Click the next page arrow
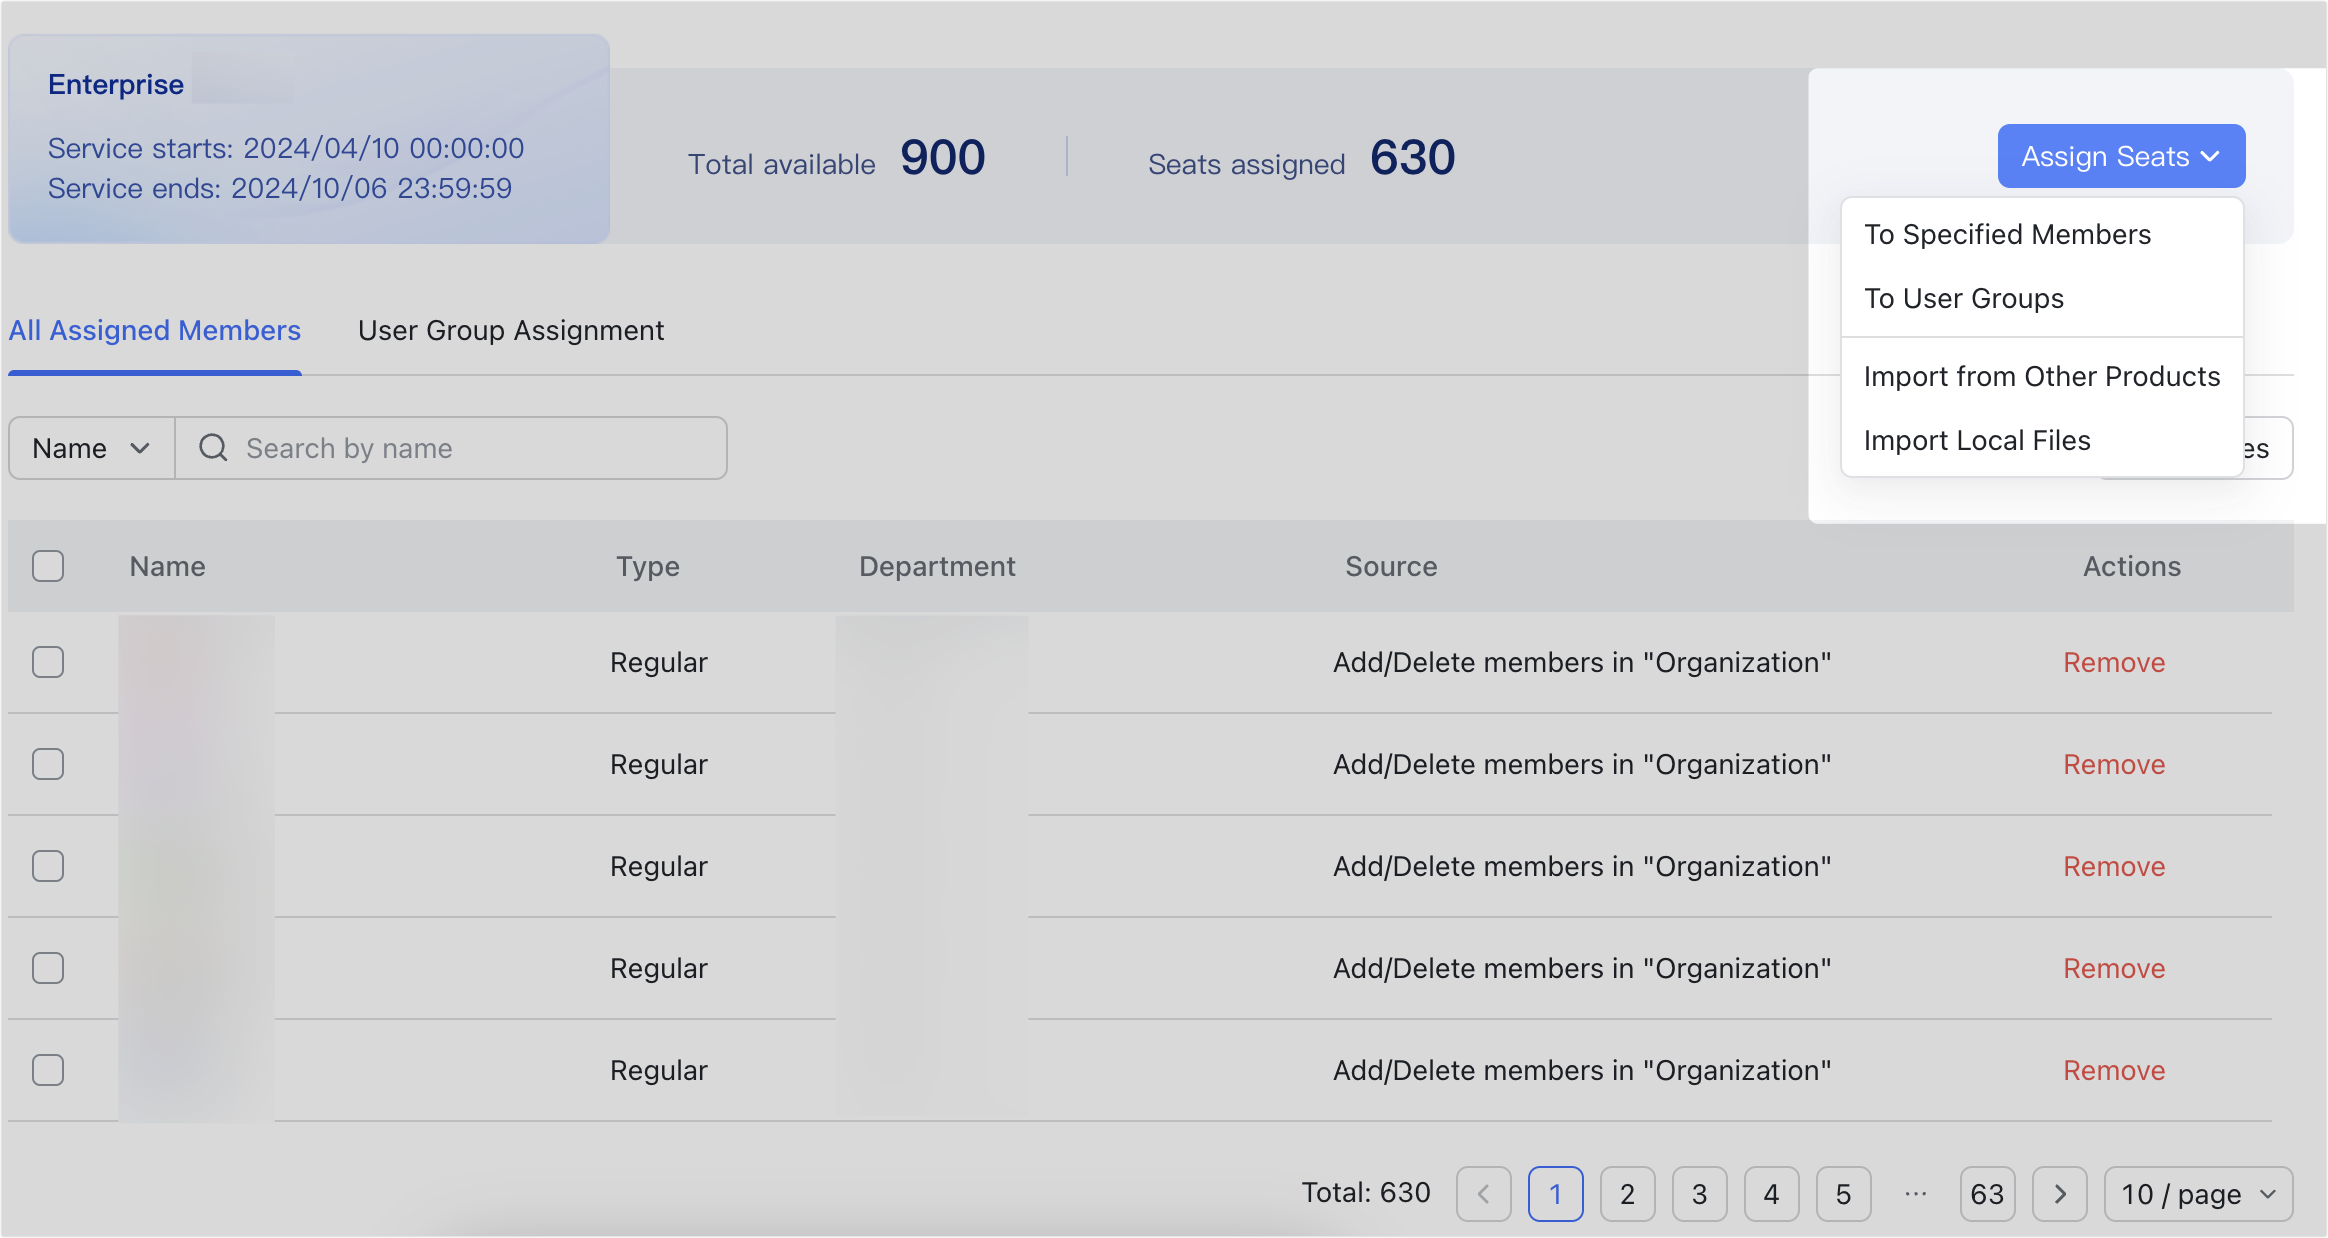The width and height of the screenshot is (2328, 1238). pyautogui.click(x=2060, y=1193)
